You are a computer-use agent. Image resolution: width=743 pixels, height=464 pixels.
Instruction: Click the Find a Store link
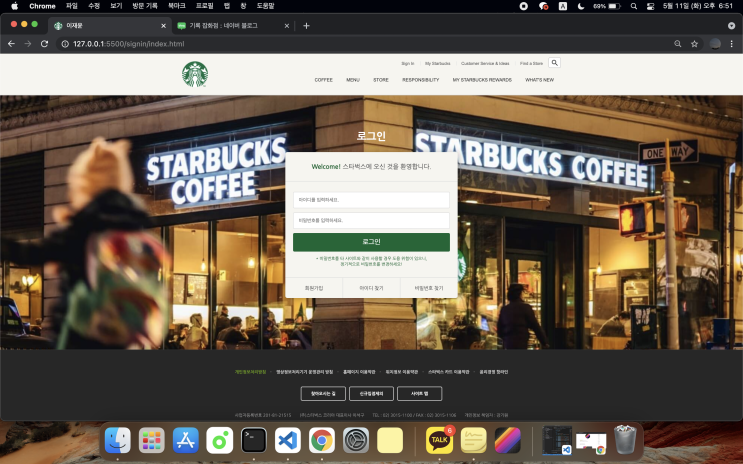[531, 63]
